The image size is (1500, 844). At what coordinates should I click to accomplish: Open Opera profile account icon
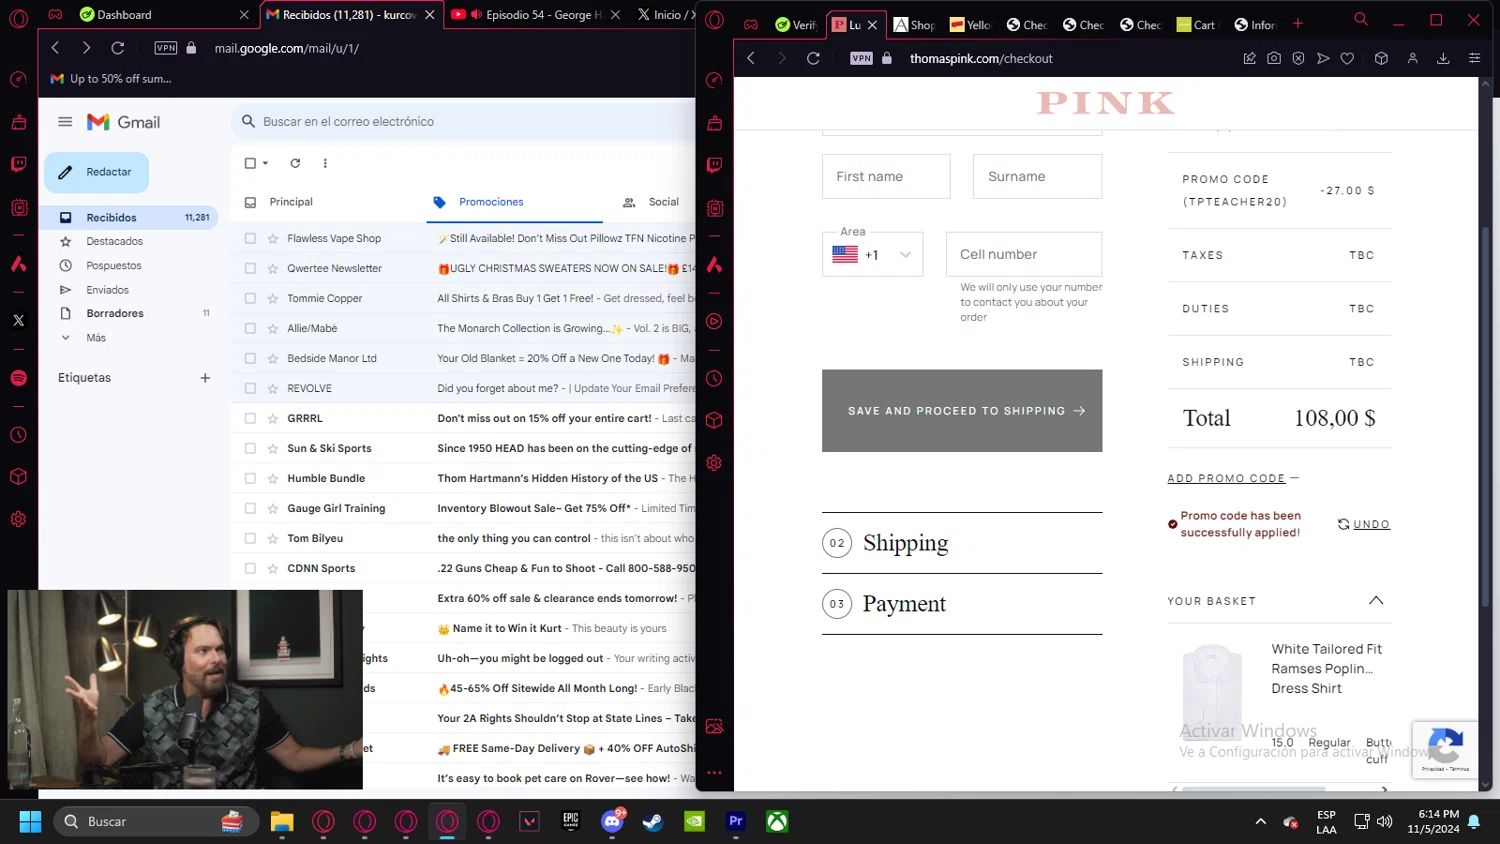[1412, 58]
